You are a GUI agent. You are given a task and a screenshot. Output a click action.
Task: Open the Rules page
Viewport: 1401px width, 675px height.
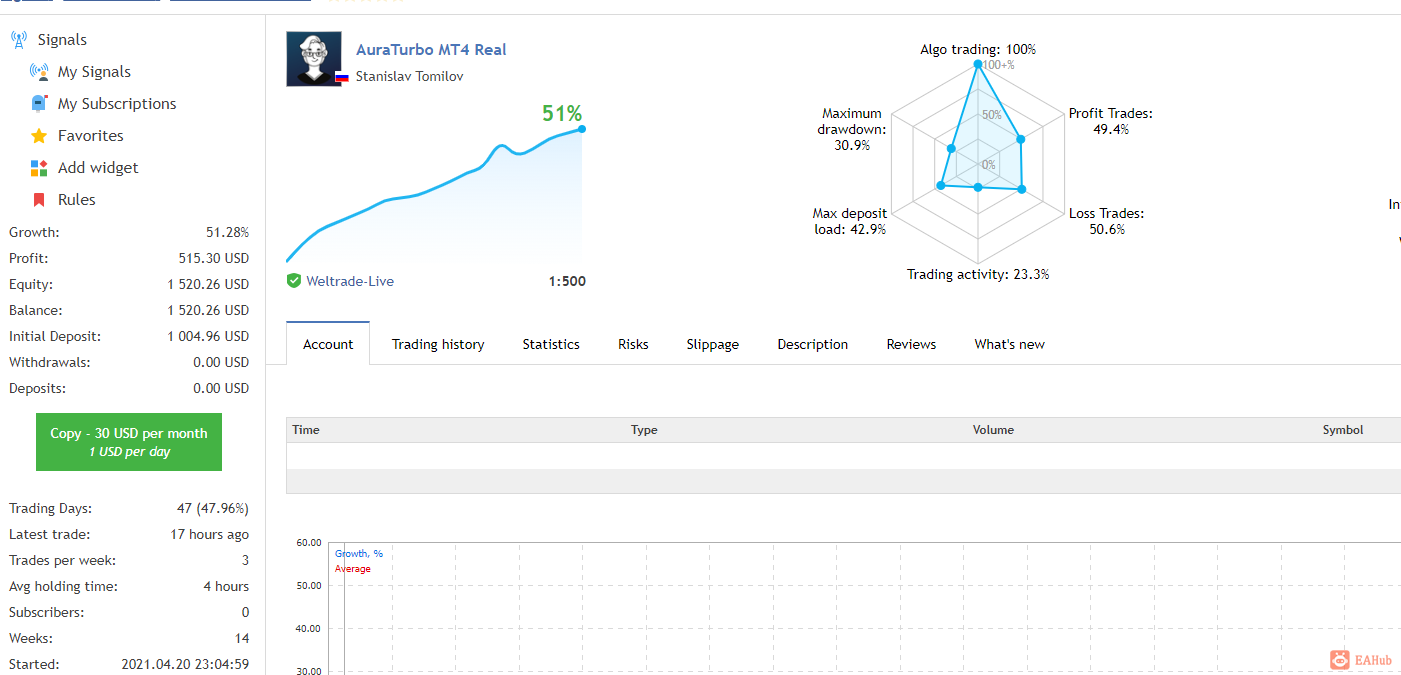(77, 200)
